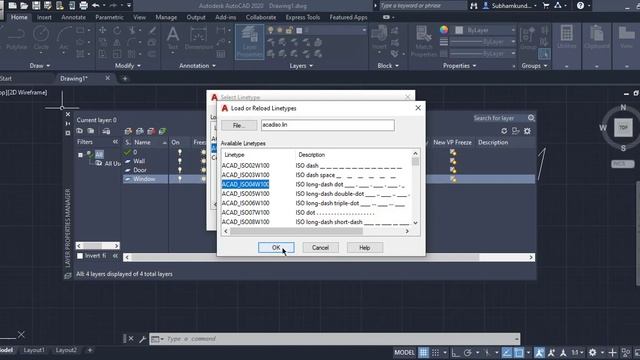Expand the Properties panel dropdown
640x360 pixels.
pyautogui.click(x=459, y=66)
